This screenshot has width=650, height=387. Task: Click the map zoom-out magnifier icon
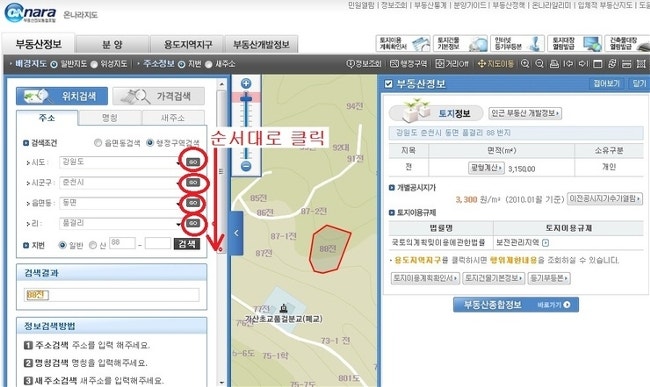(x=540, y=64)
